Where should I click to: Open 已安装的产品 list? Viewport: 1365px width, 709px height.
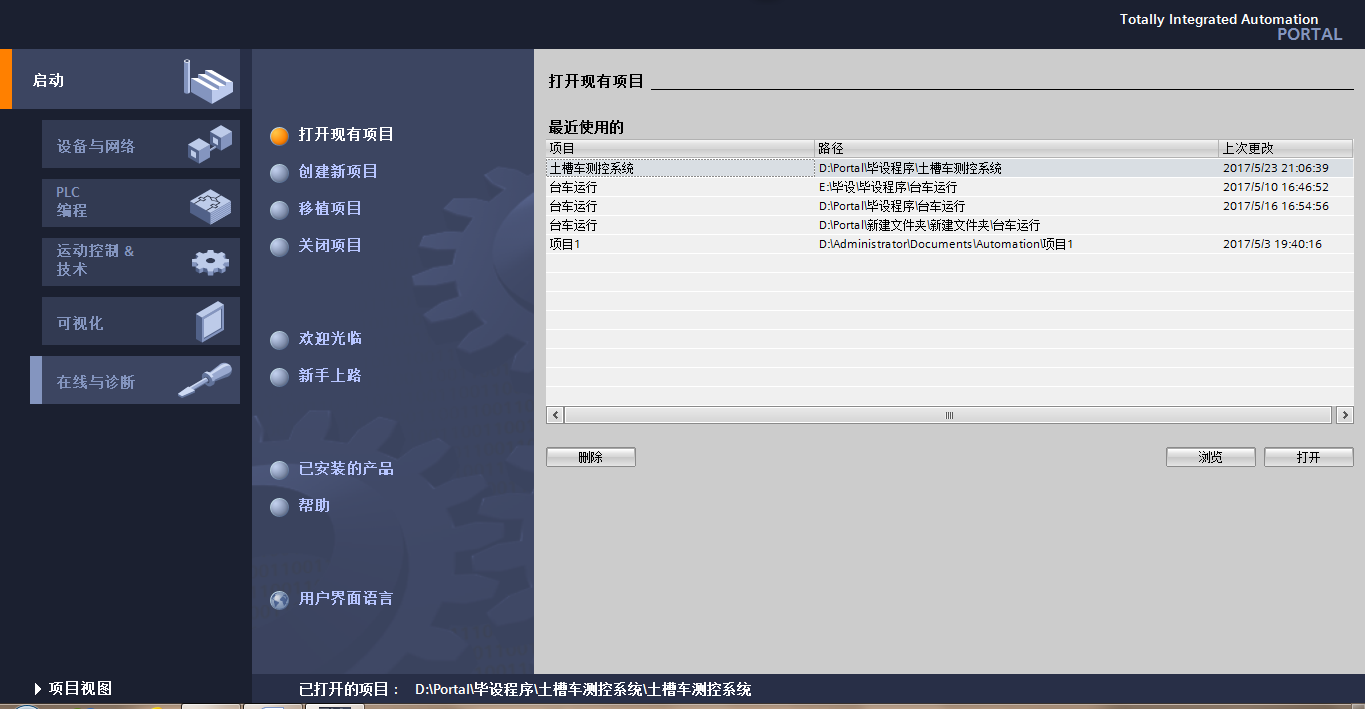point(346,468)
